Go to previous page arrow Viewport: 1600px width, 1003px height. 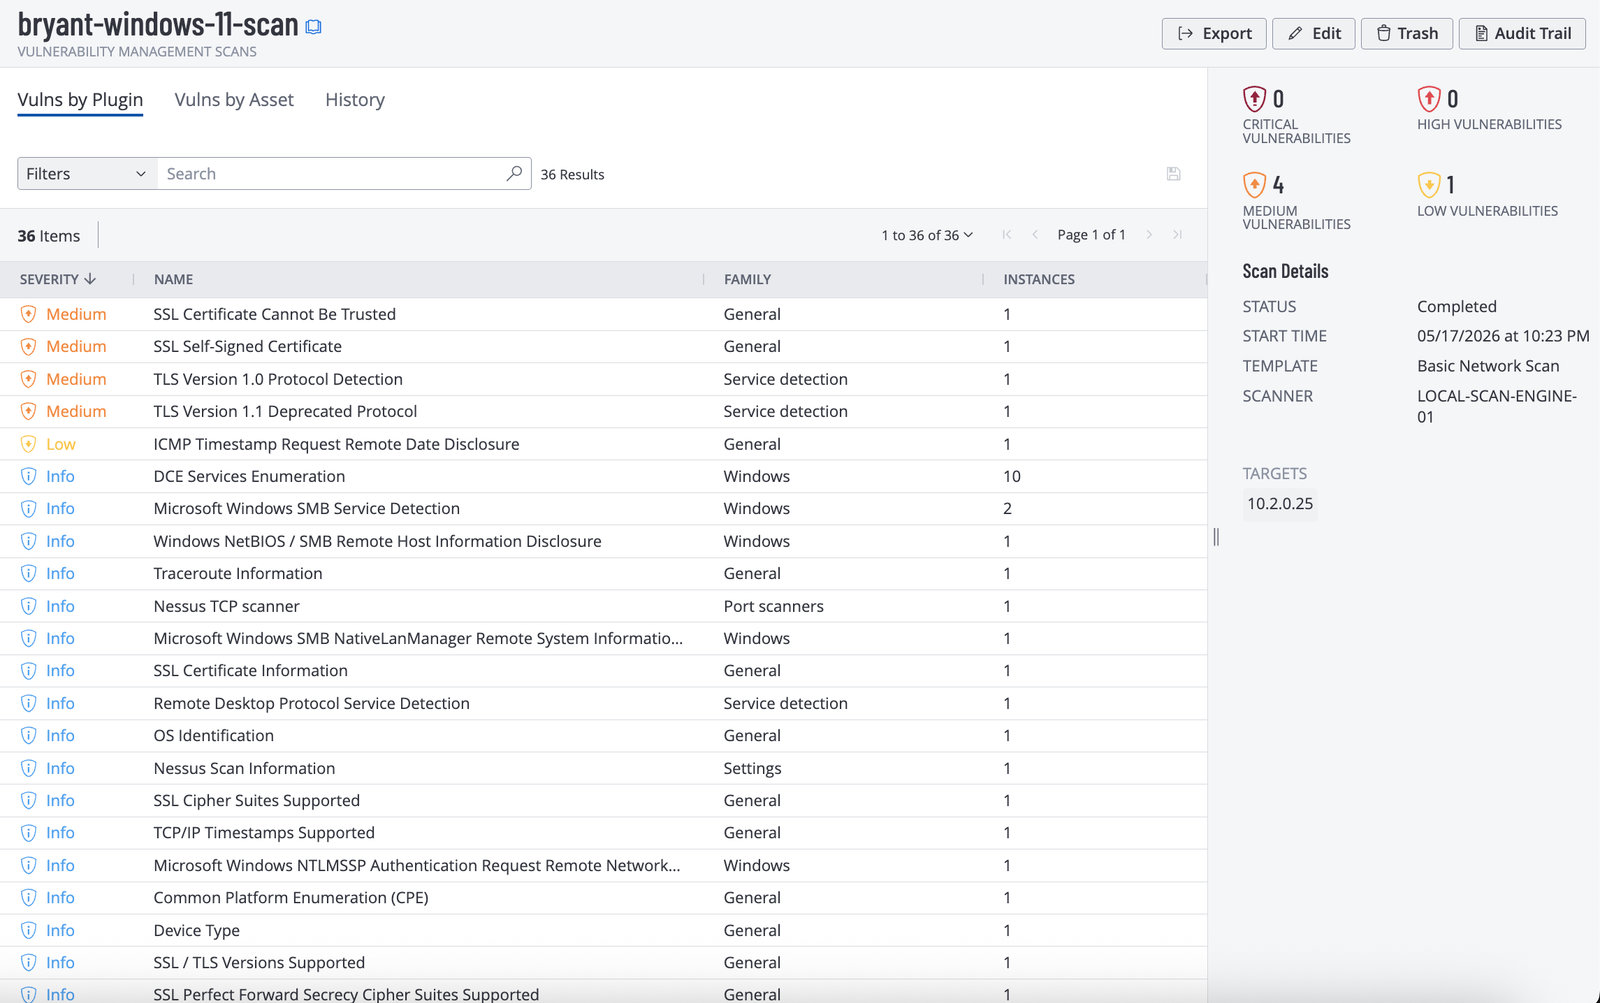tap(1035, 235)
